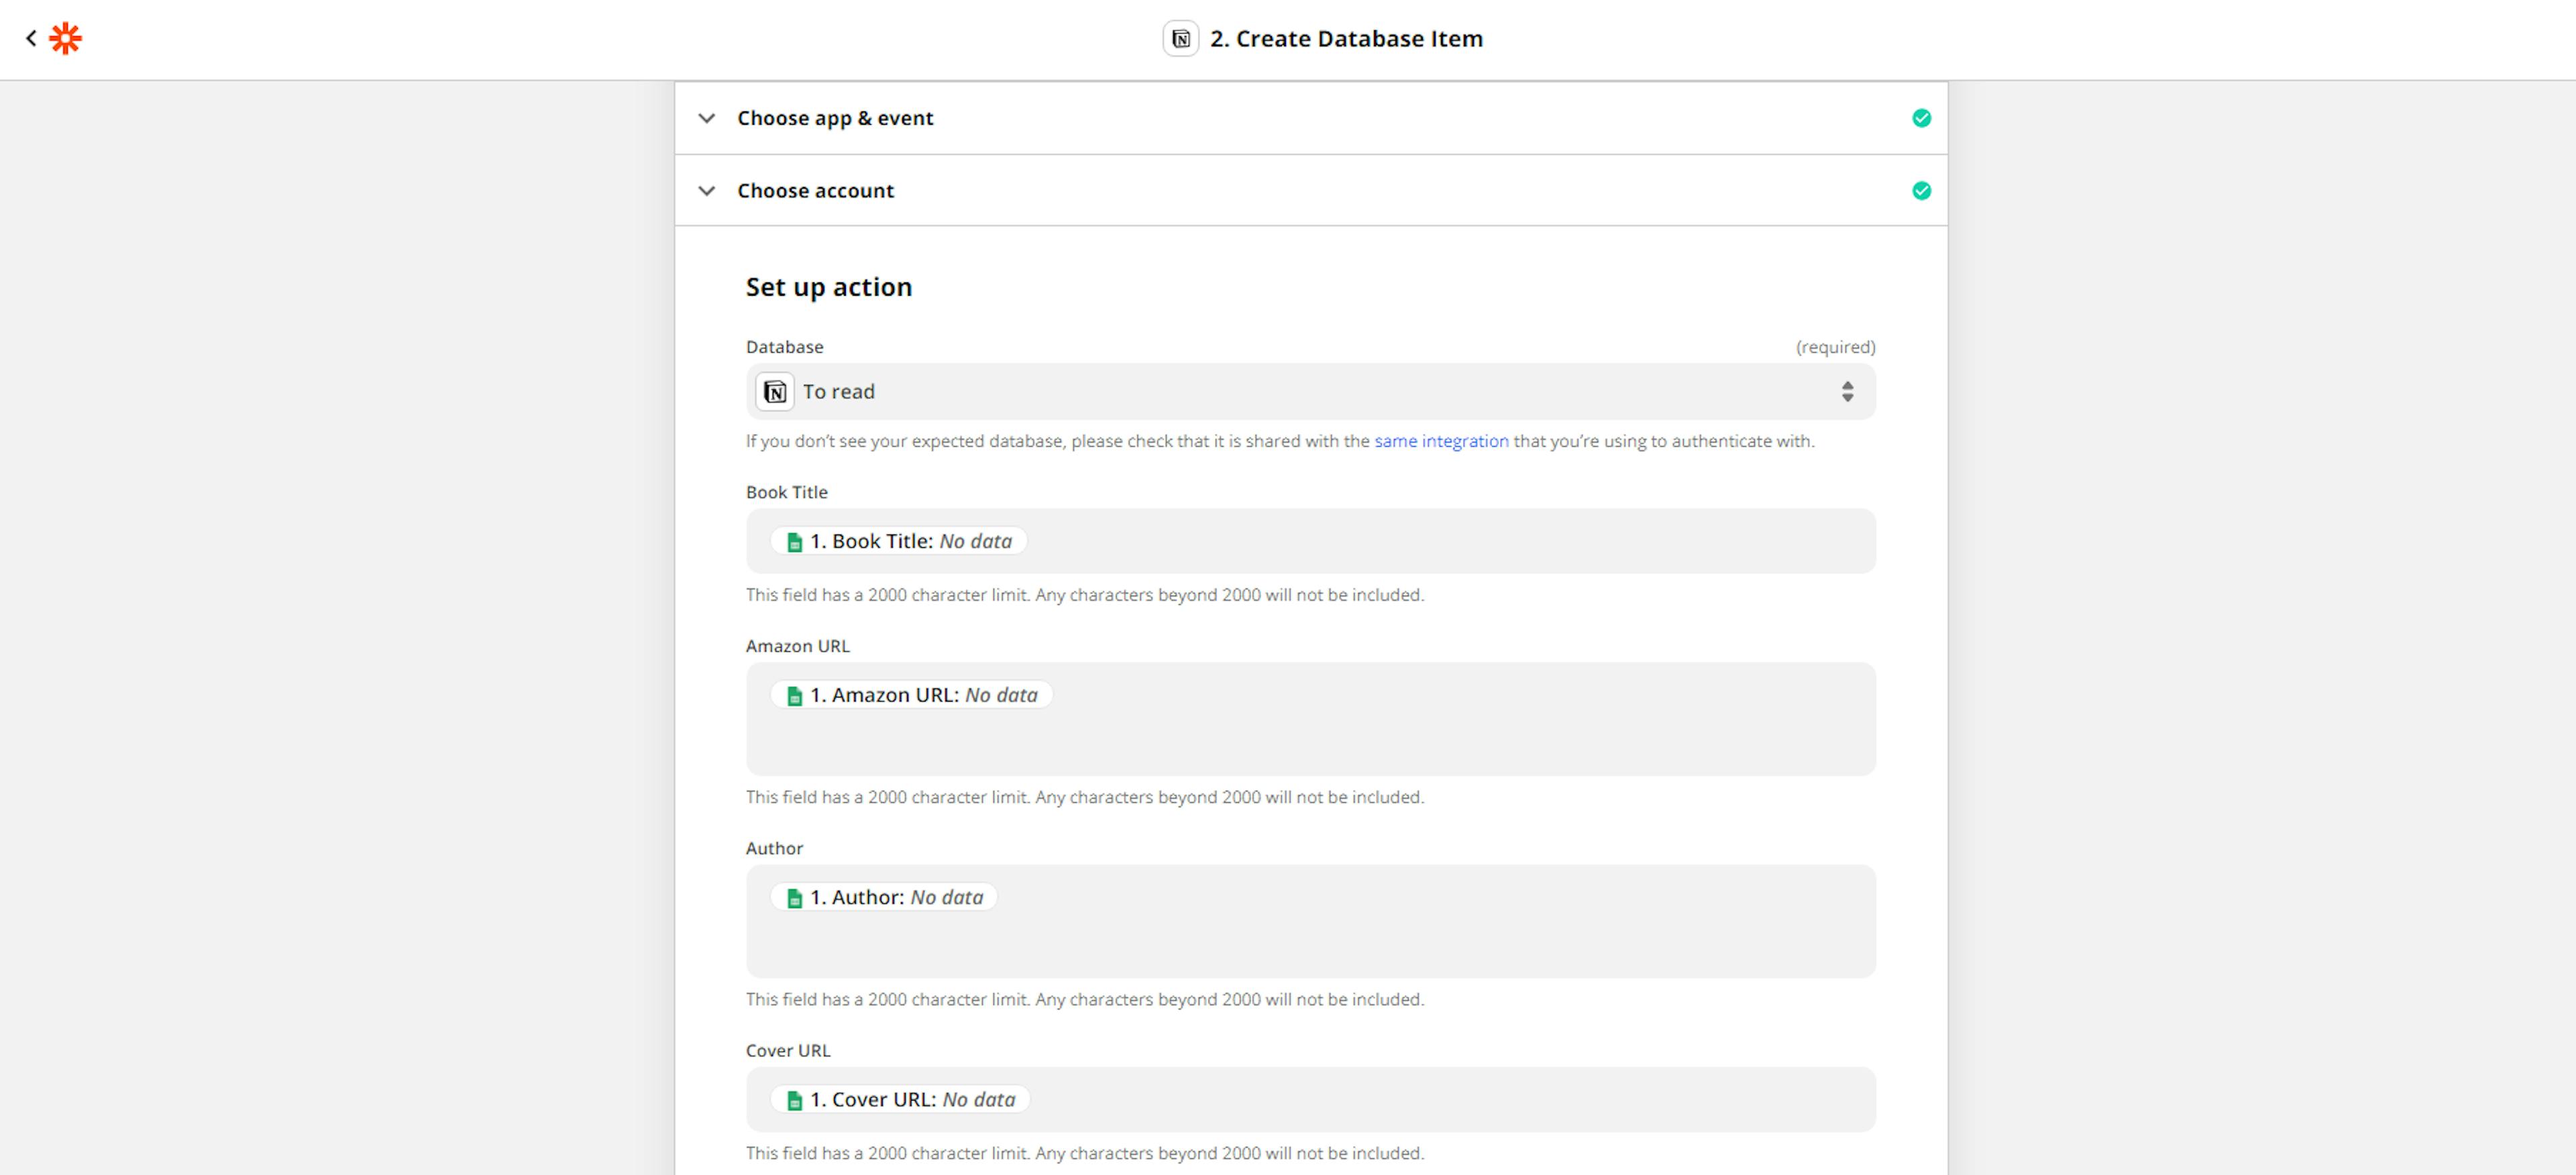The height and width of the screenshot is (1175, 2576).
Task: Select the 1. Book Title: No data pill
Action: tap(898, 541)
